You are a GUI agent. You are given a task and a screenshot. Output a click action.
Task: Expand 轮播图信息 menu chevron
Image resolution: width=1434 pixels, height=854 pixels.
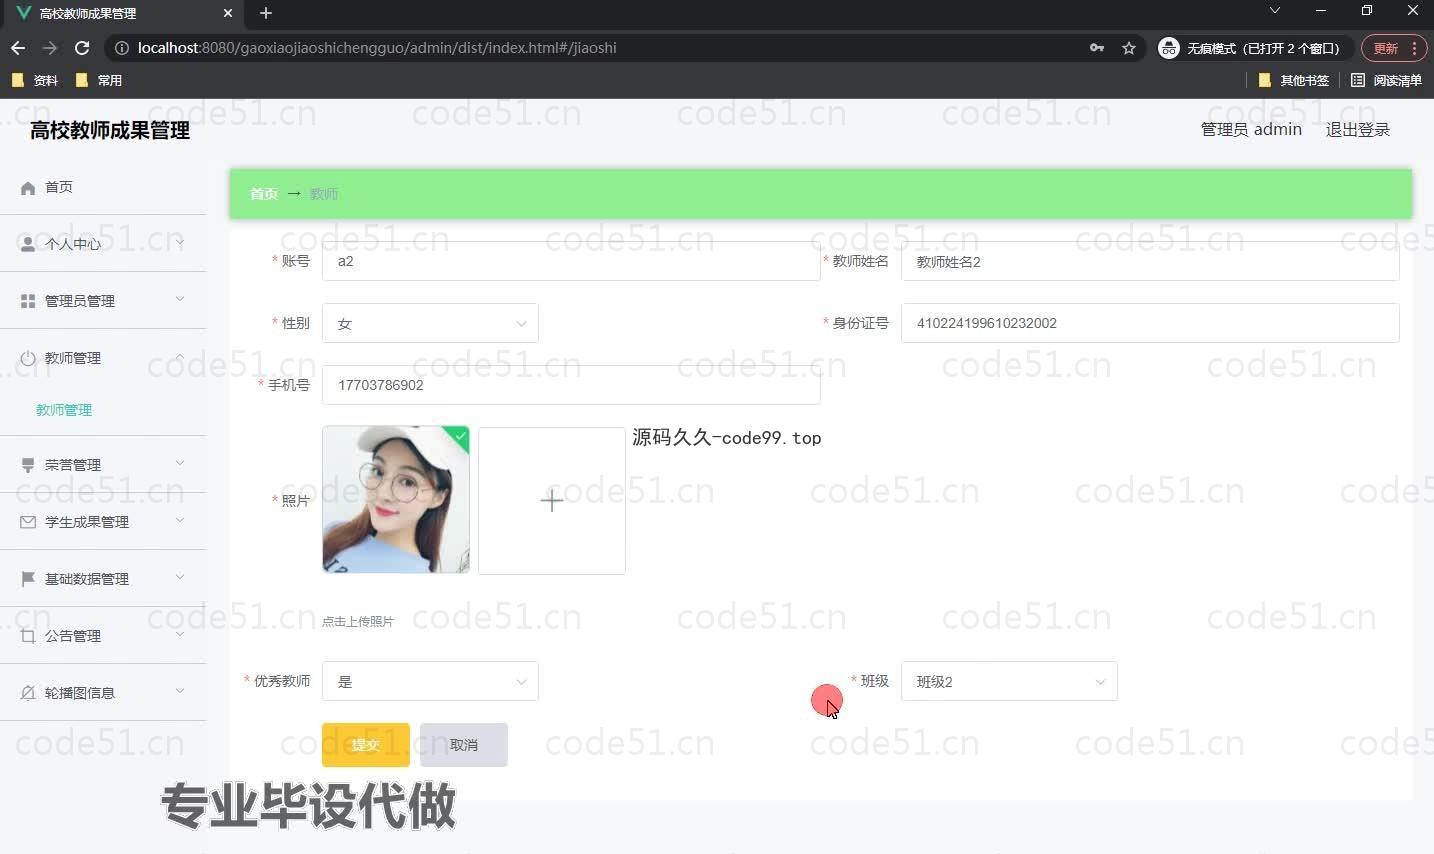coord(180,691)
